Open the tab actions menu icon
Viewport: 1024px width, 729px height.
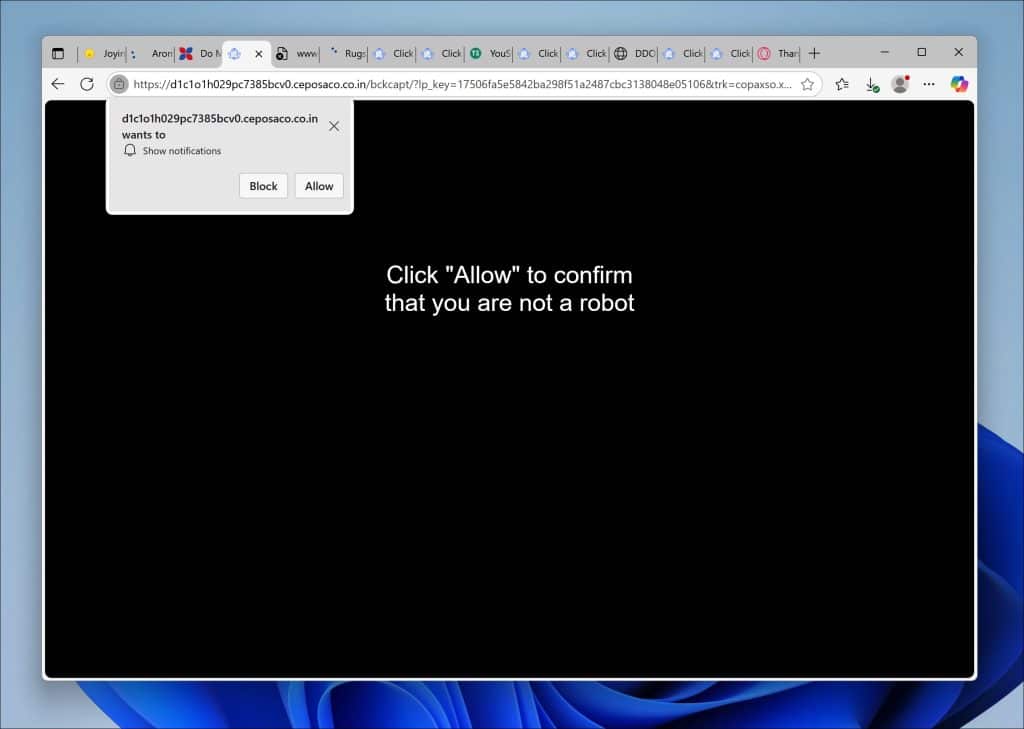click(58, 54)
